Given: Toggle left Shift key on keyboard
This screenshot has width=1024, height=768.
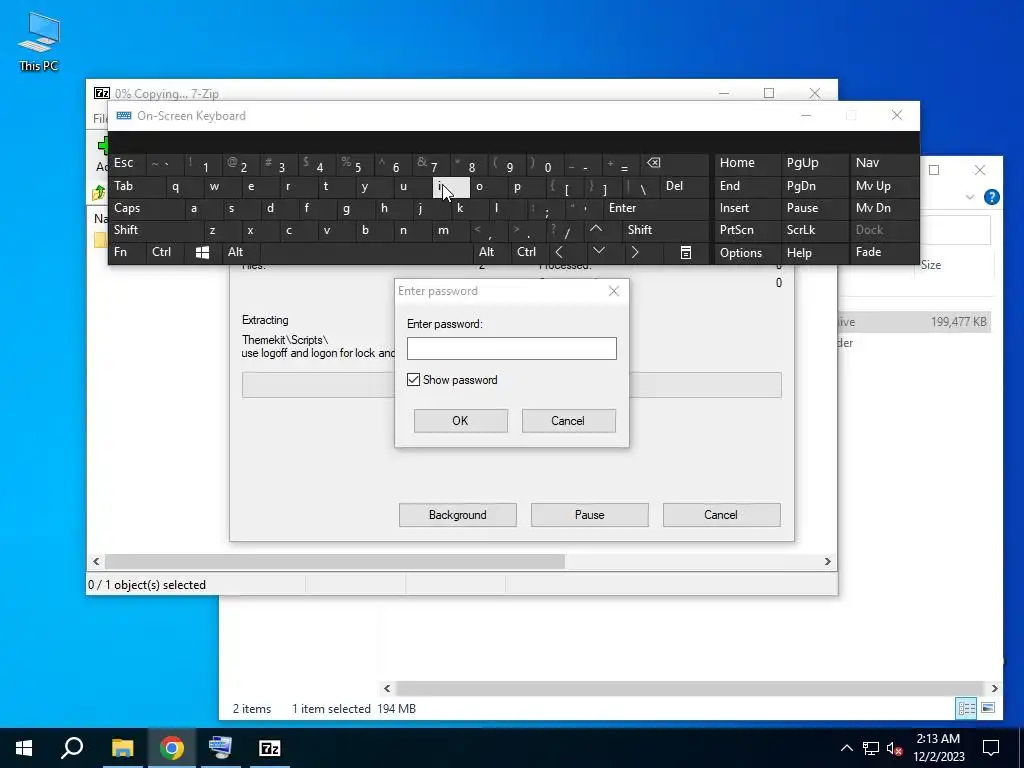Looking at the screenshot, I should pyautogui.click(x=156, y=230).
